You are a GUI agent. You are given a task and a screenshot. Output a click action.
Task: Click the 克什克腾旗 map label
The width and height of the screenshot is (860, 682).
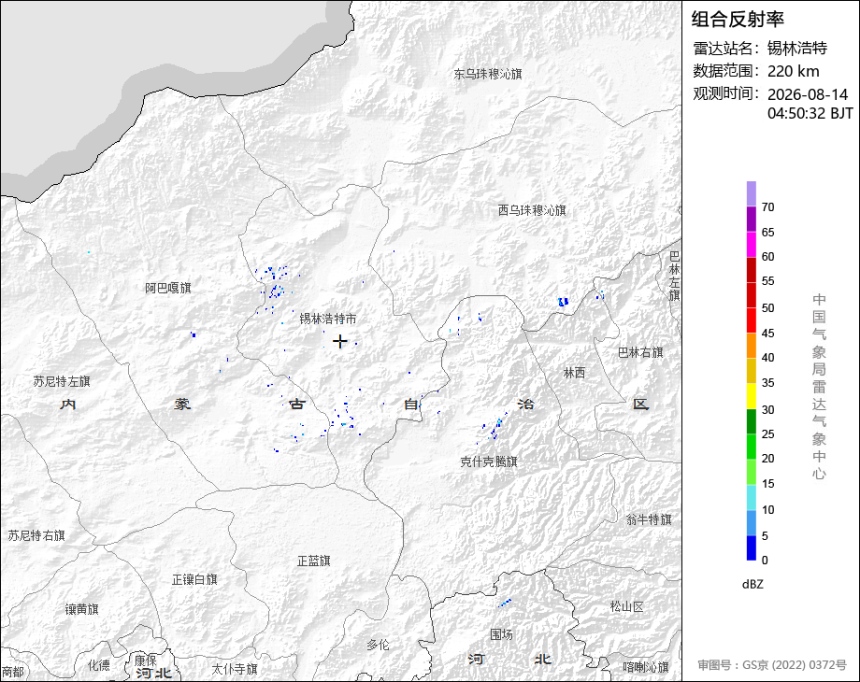[x=488, y=461]
